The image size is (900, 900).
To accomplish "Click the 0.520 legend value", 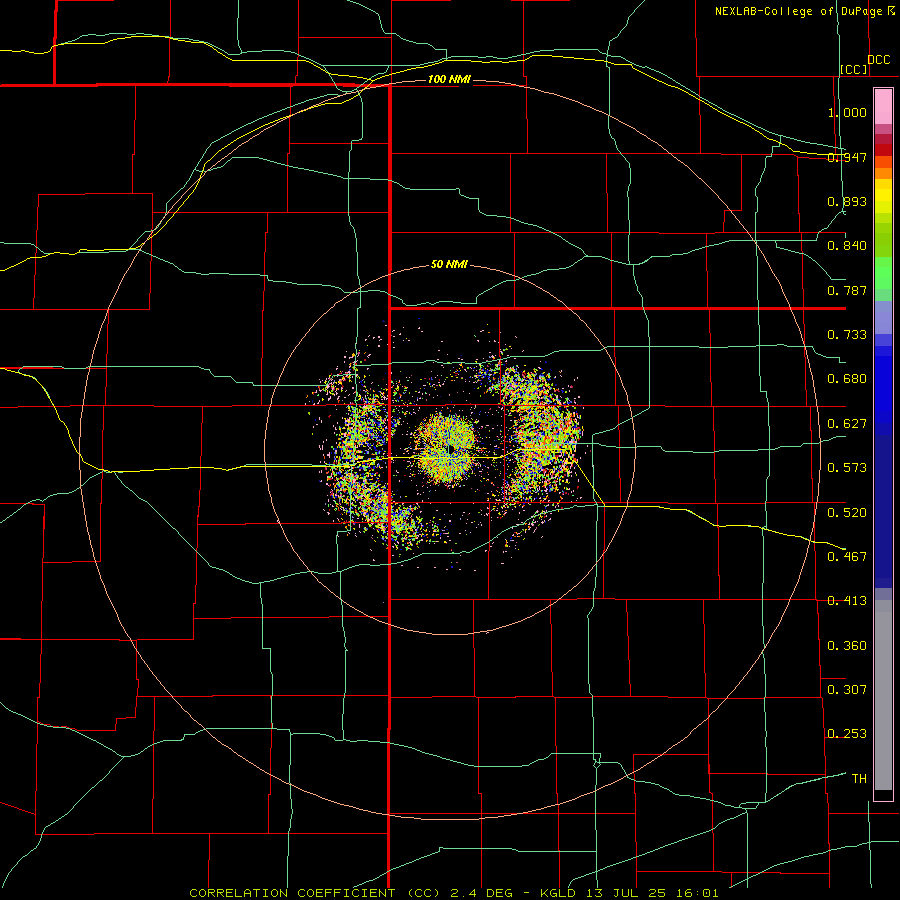I will pyautogui.click(x=847, y=513).
